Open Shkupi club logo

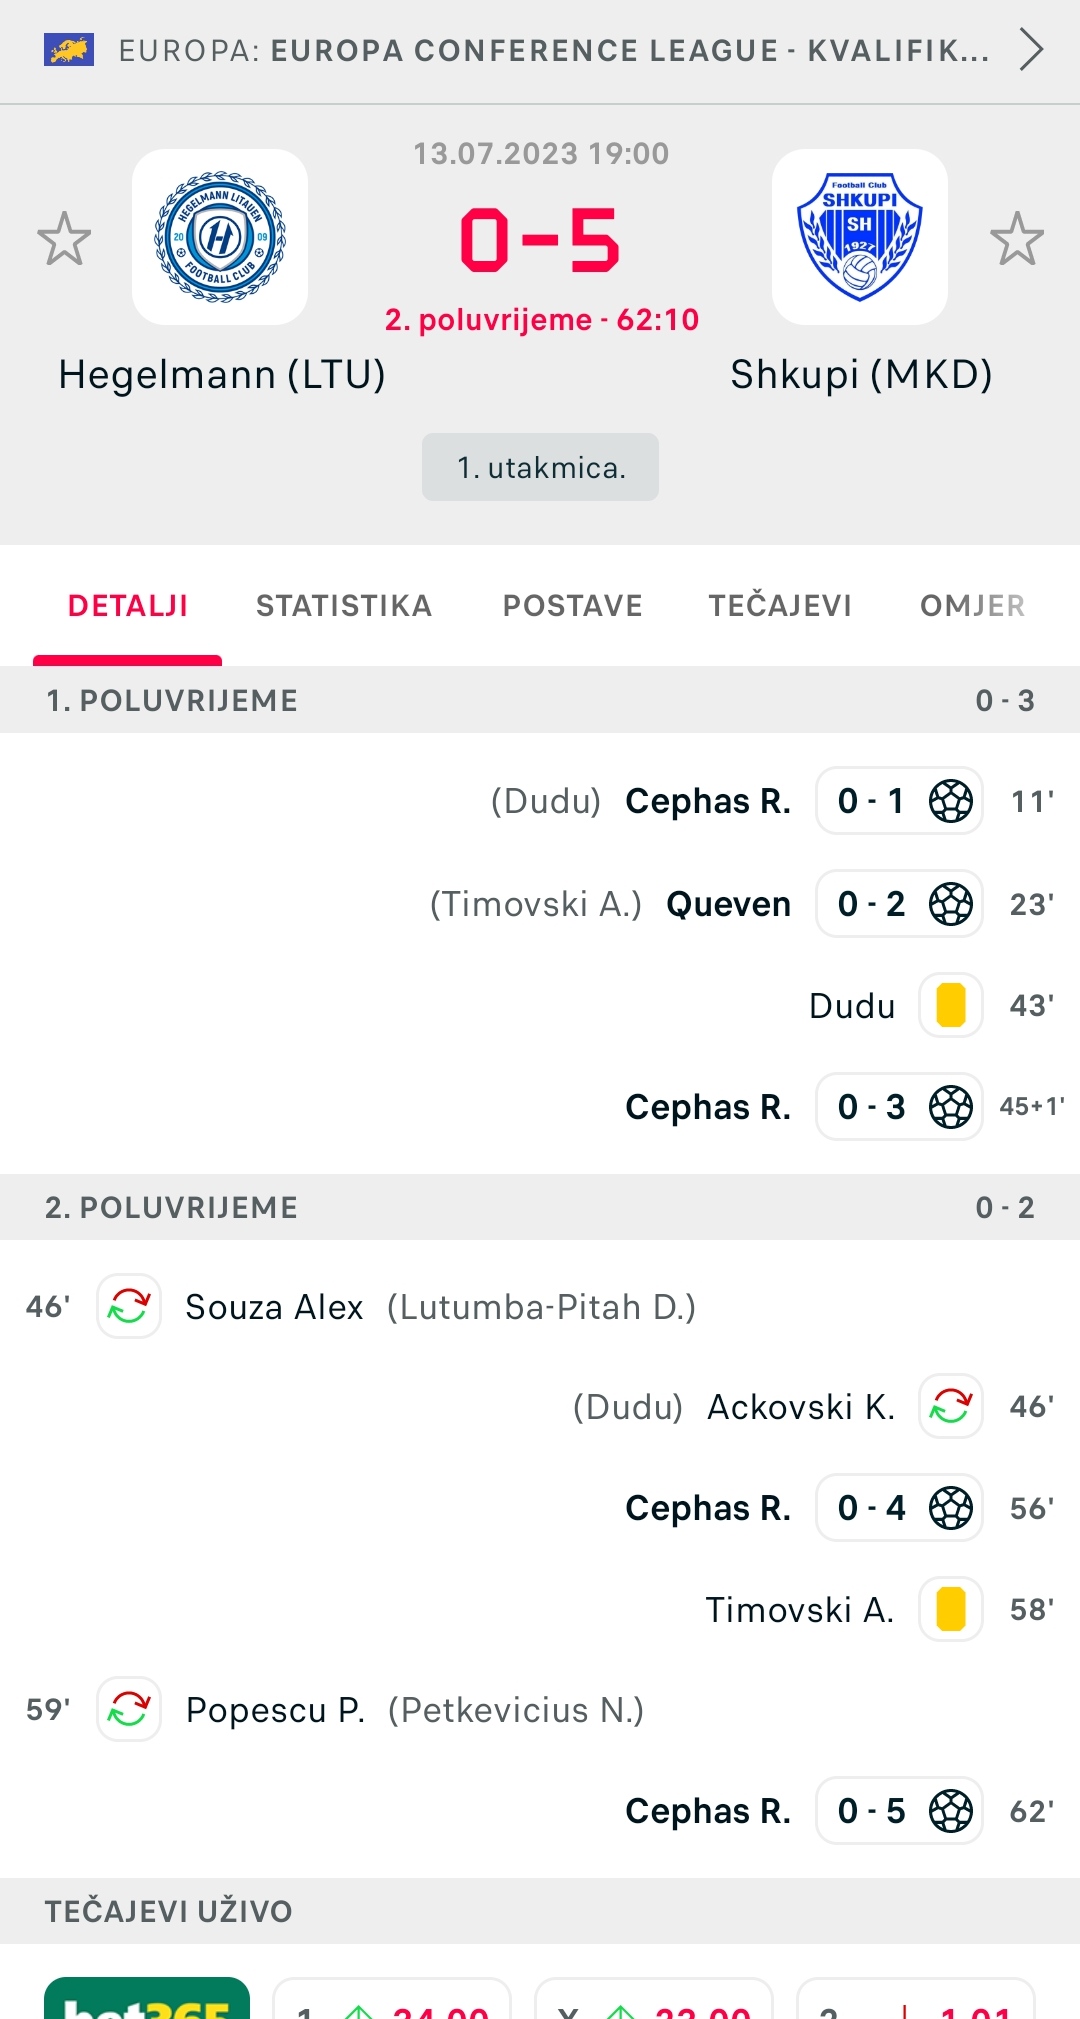(x=860, y=237)
